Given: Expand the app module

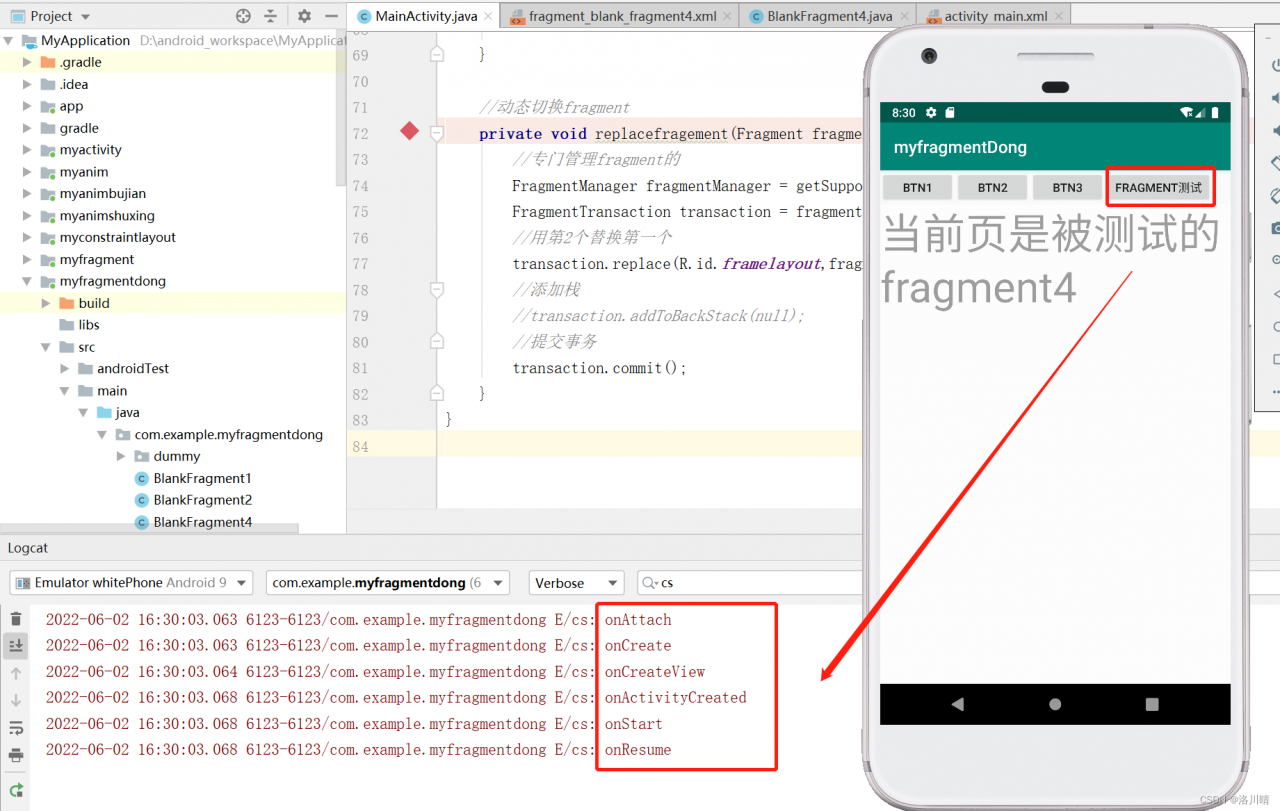Looking at the screenshot, I should [x=27, y=106].
